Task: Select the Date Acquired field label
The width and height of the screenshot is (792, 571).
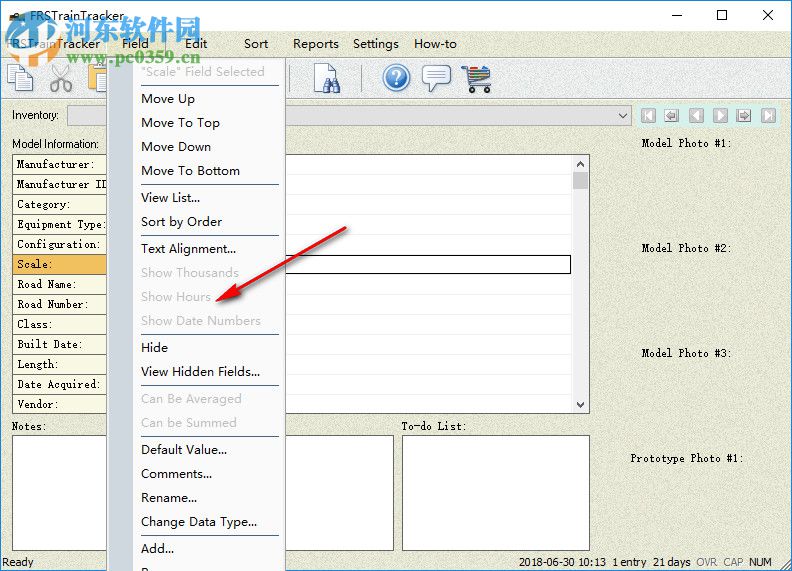Action: point(59,385)
